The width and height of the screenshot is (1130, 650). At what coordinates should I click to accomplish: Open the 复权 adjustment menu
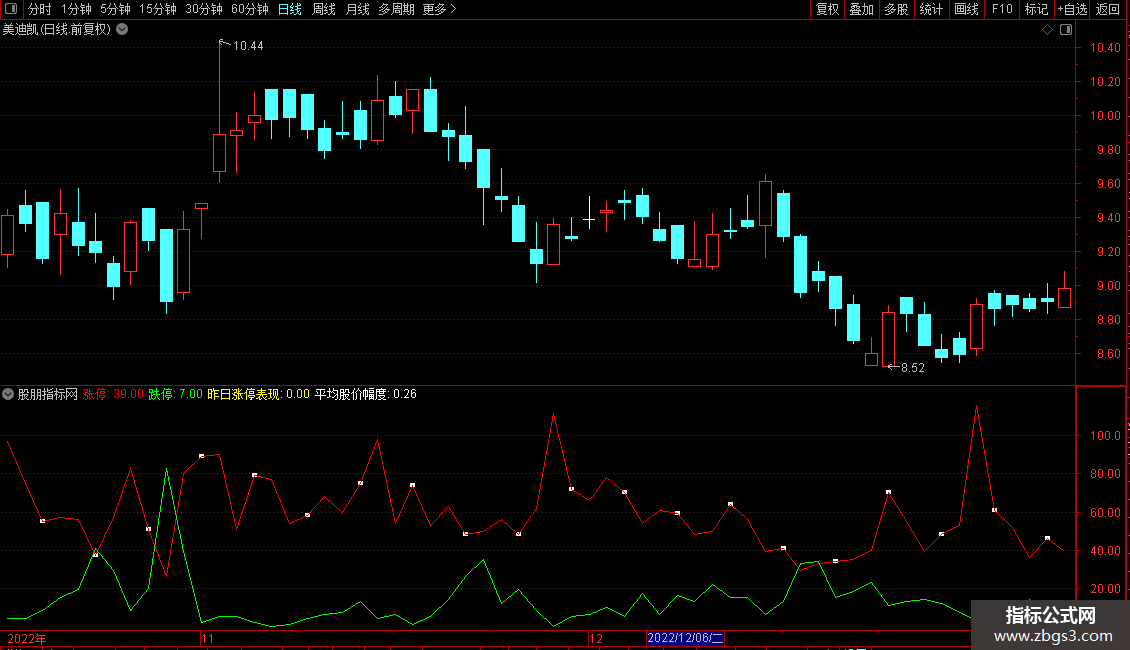click(827, 9)
